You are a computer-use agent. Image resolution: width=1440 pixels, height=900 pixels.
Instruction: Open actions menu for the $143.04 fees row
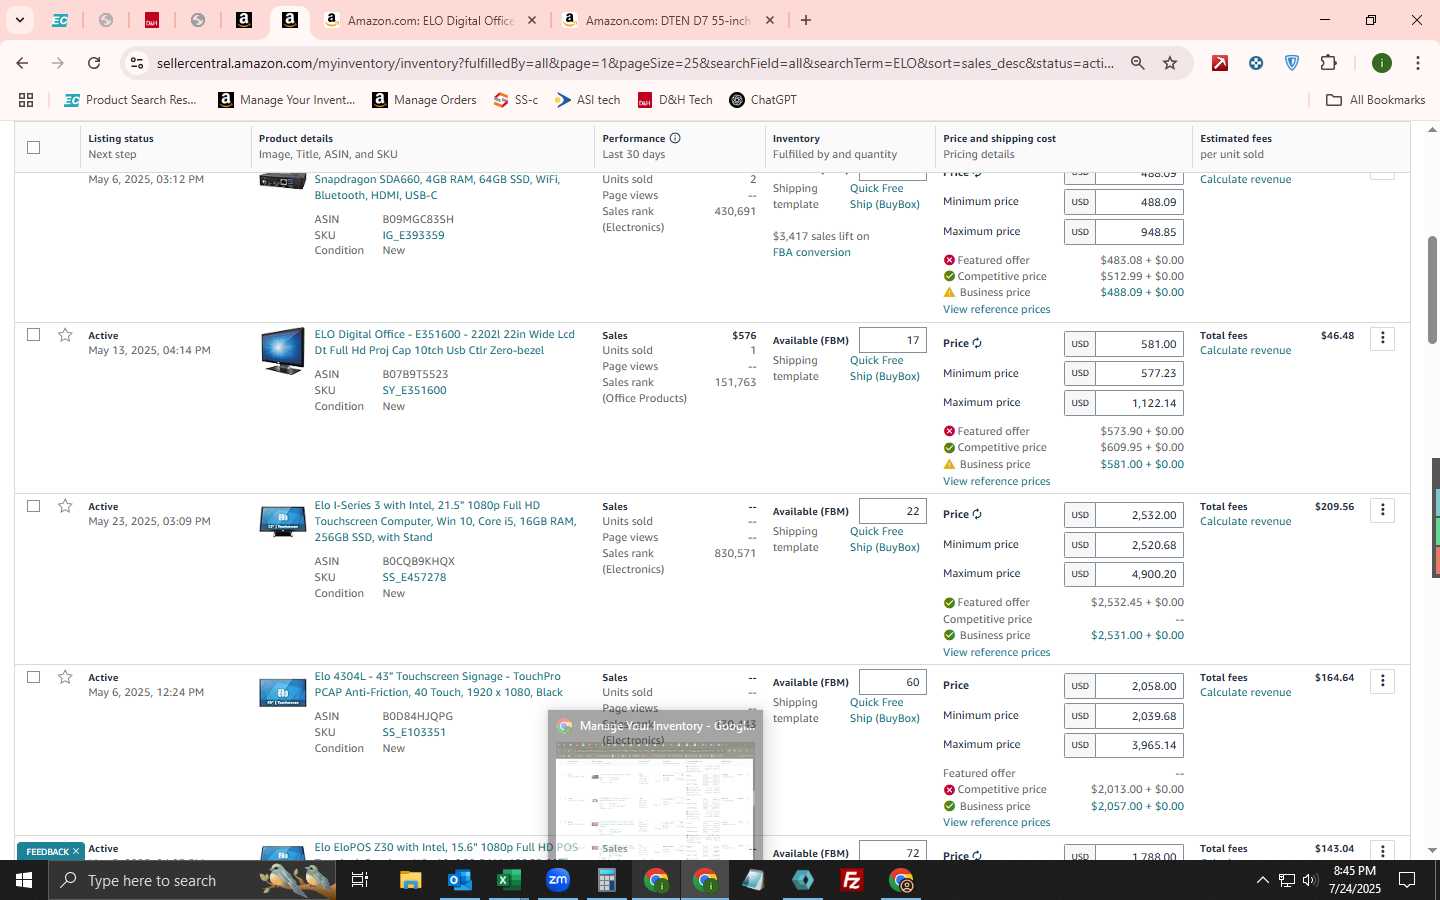[1383, 851]
